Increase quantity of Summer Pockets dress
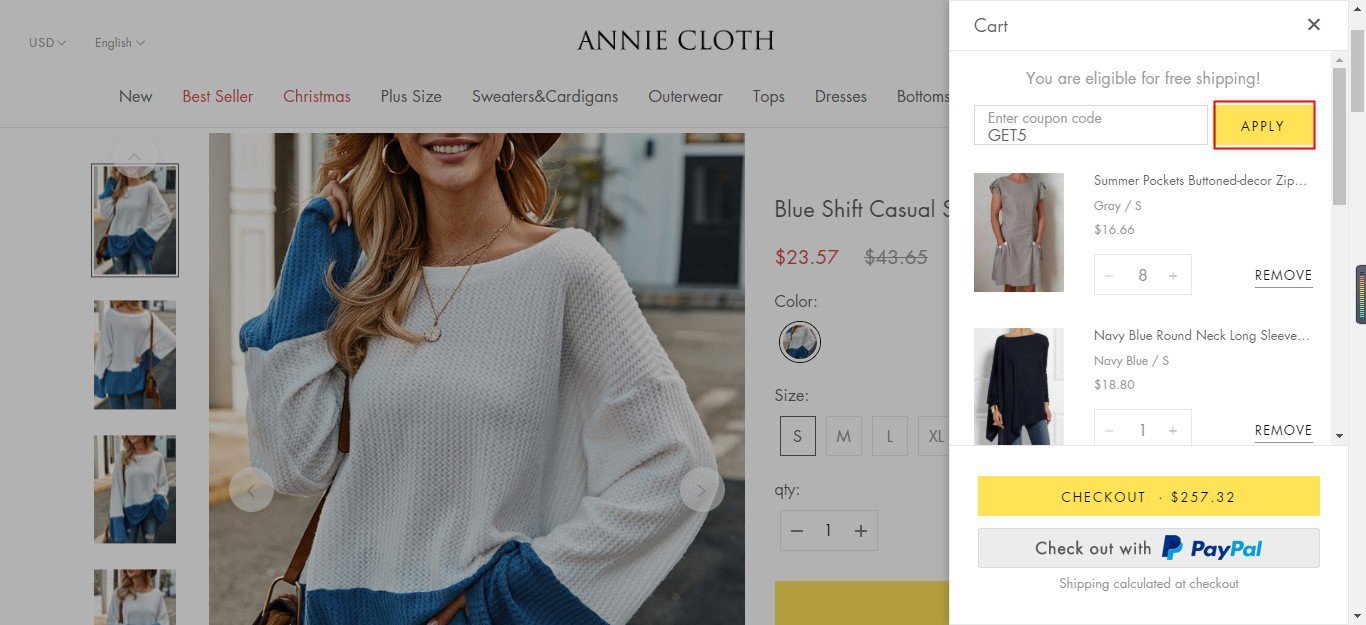The height and width of the screenshot is (625, 1366). 1173,276
